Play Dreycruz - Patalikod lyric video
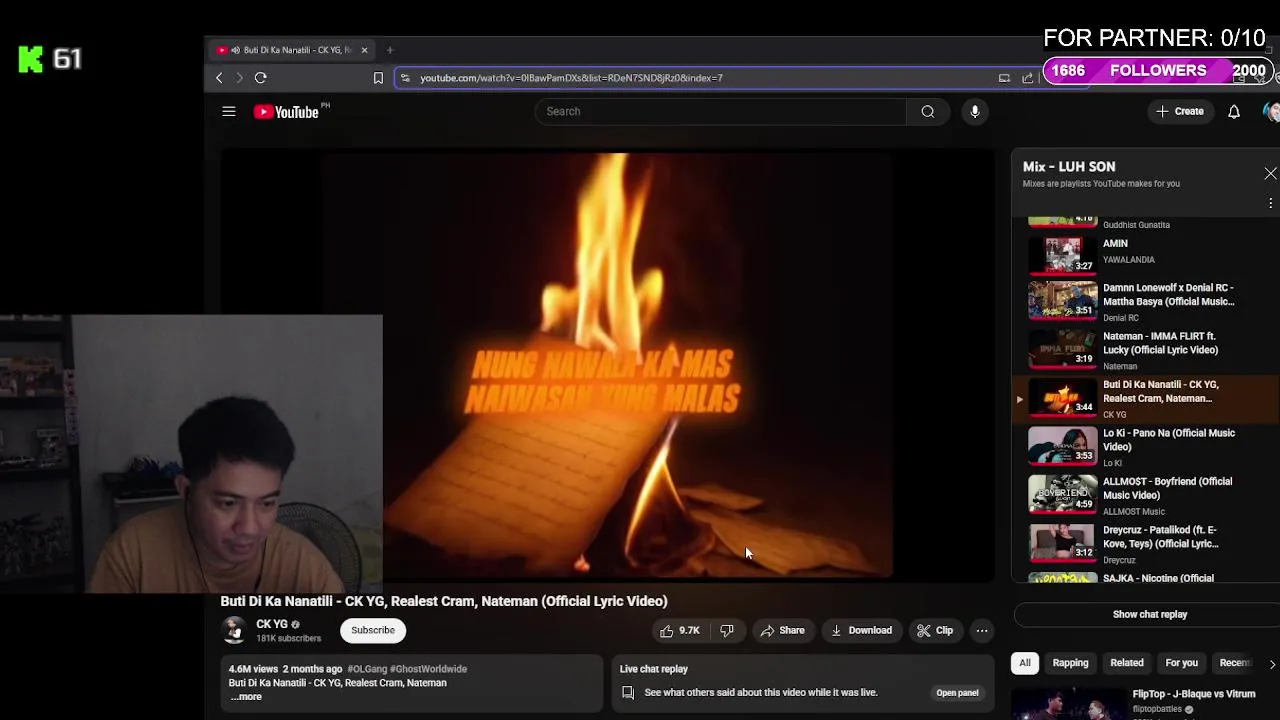The image size is (1280, 720). pos(1145,544)
